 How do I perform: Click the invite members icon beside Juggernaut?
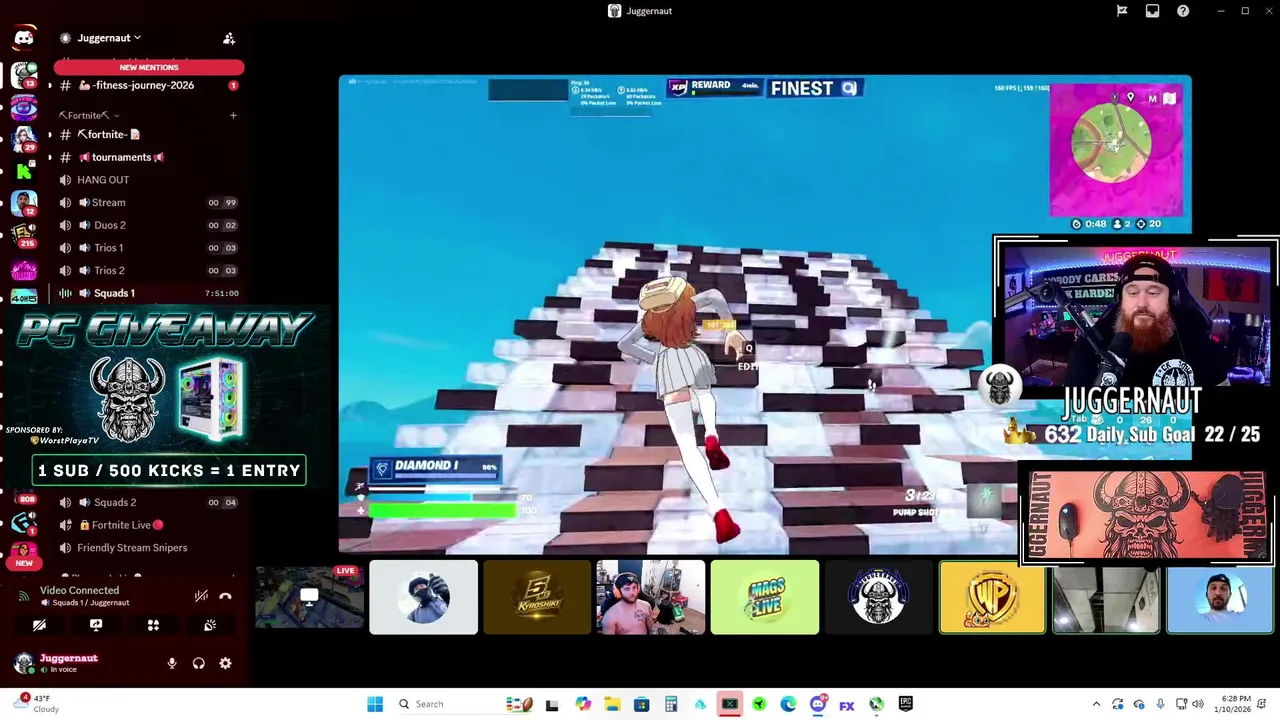pyautogui.click(x=229, y=38)
